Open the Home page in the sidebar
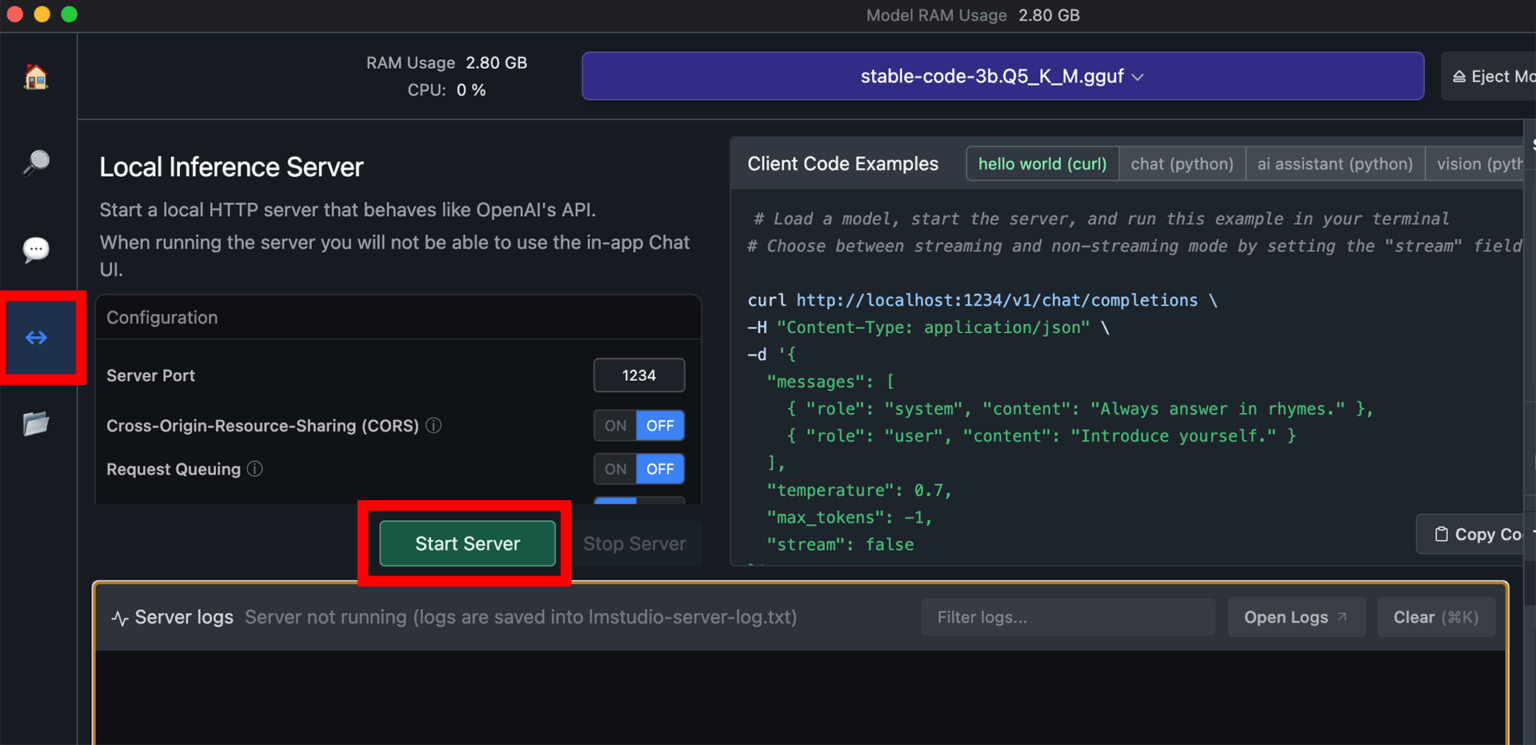Viewport: 1536px width, 745px height. [x=37, y=76]
